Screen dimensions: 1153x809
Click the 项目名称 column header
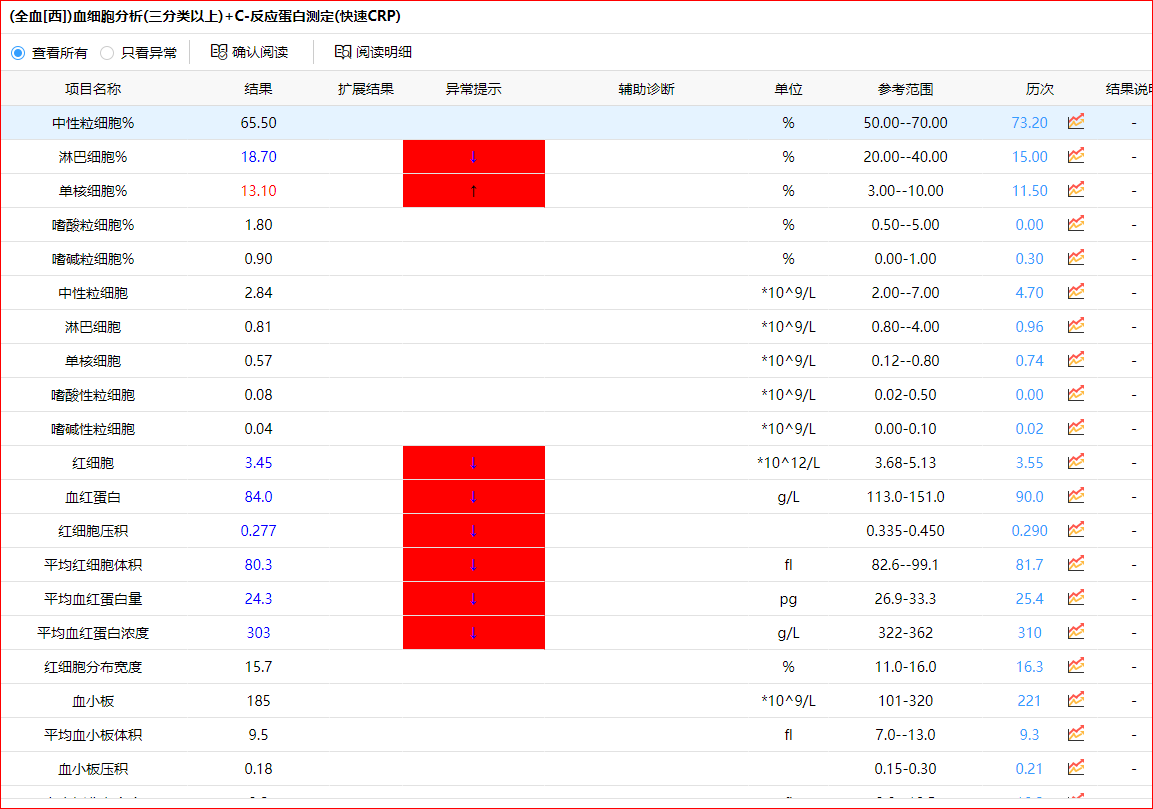tap(93, 89)
